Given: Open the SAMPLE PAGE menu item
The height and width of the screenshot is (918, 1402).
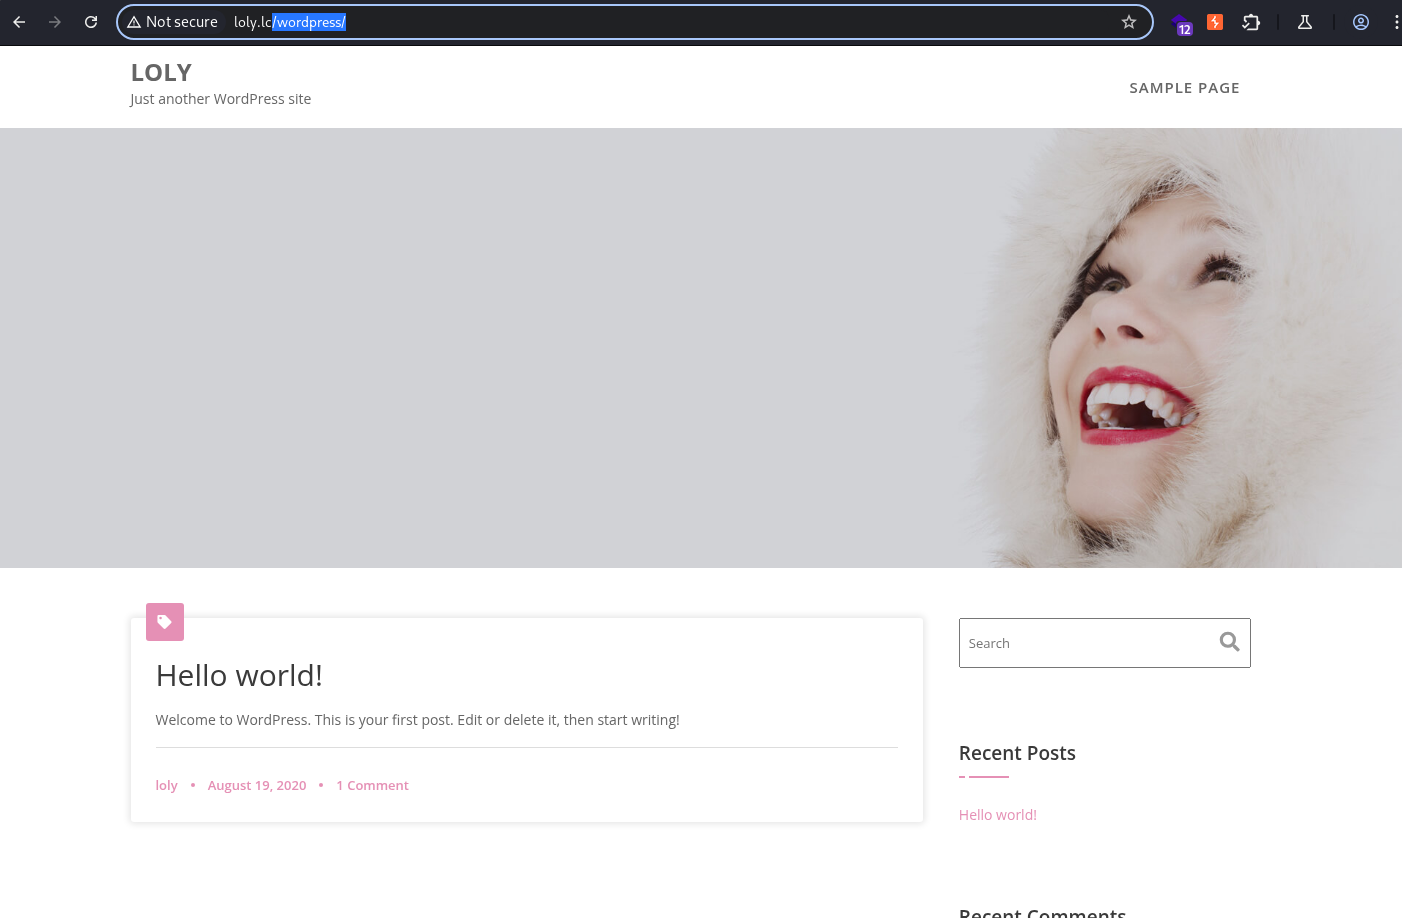Looking at the screenshot, I should 1184,88.
